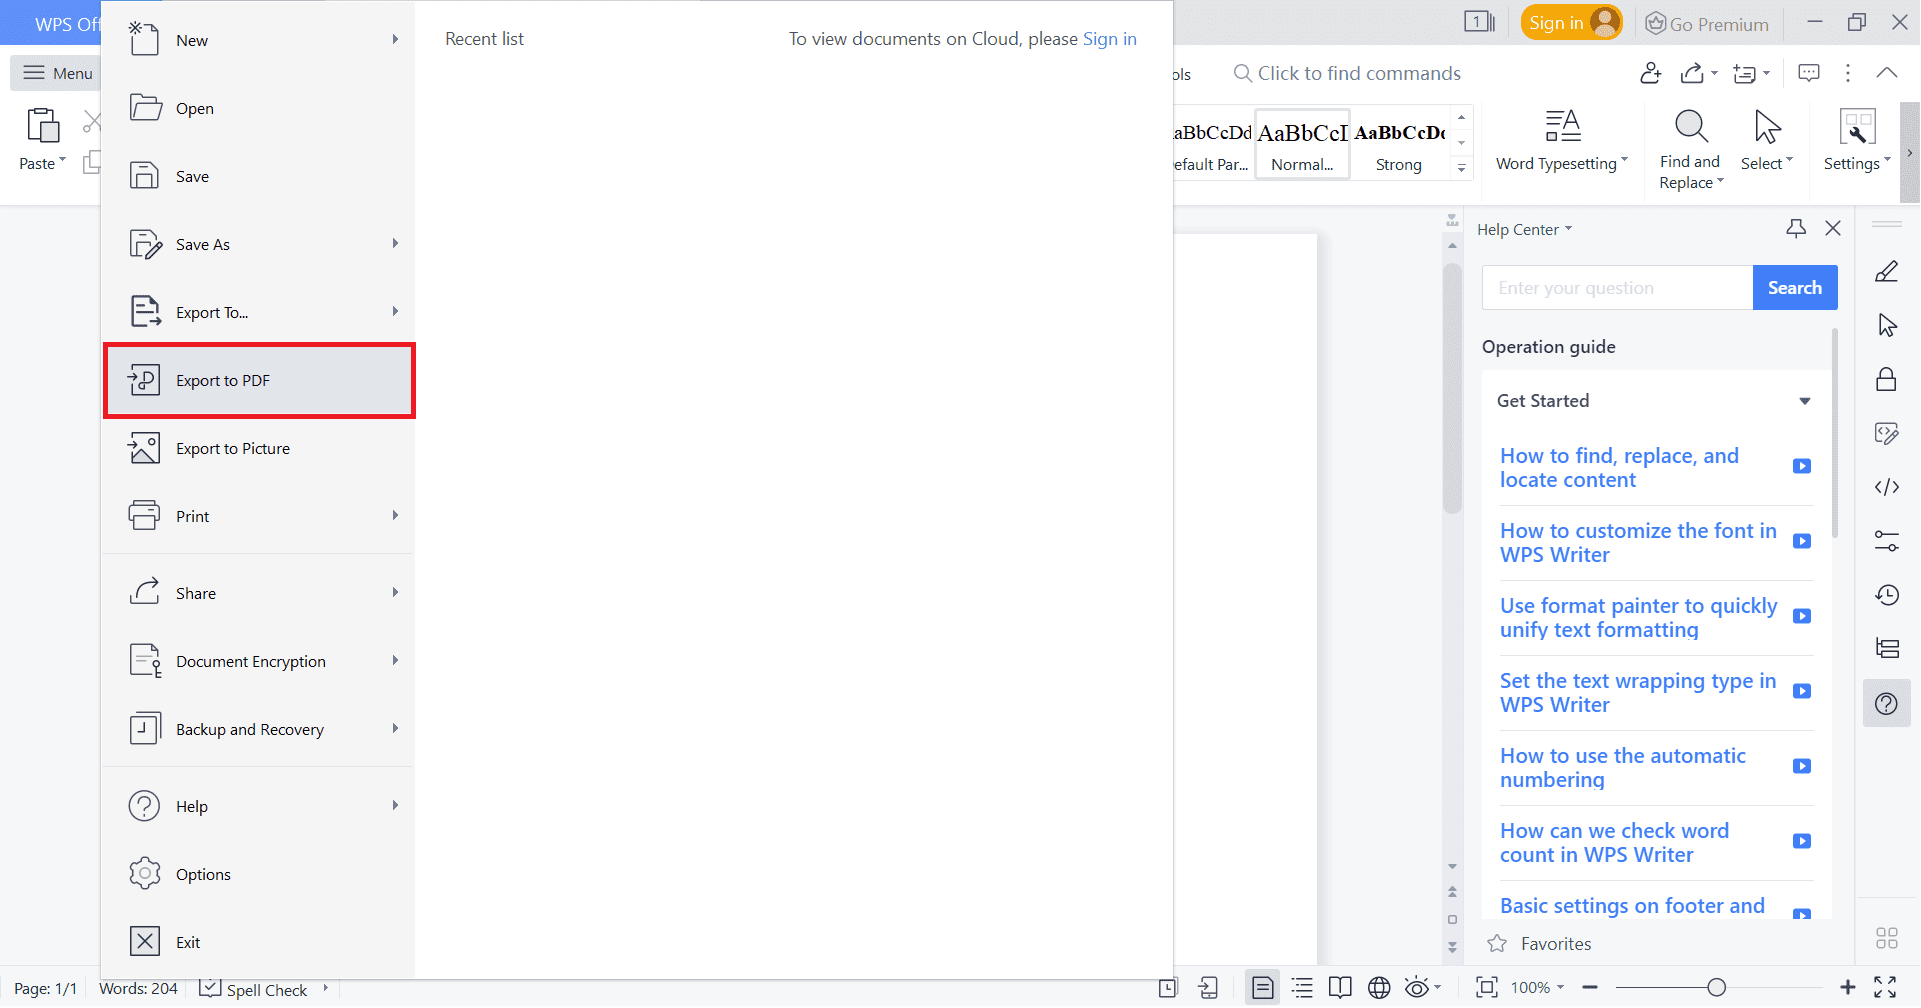Open Word Typesetting tools
This screenshot has width=1921, height=1008.
pyautogui.click(x=1561, y=140)
